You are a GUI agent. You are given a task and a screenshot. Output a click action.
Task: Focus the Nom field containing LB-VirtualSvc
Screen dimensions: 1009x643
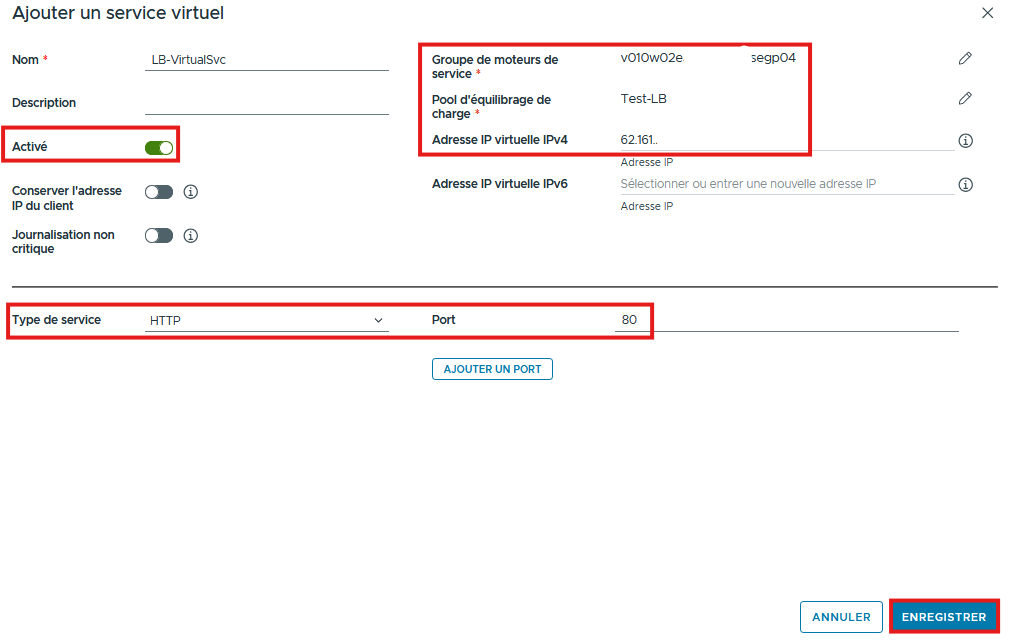tap(266, 60)
